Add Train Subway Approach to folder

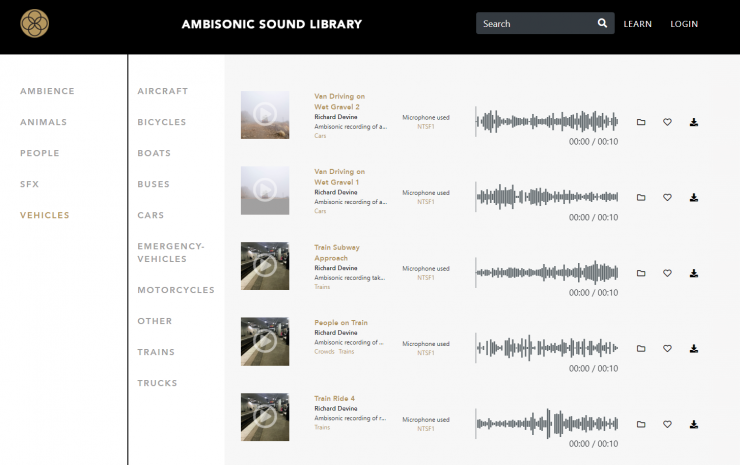pyautogui.click(x=641, y=273)
